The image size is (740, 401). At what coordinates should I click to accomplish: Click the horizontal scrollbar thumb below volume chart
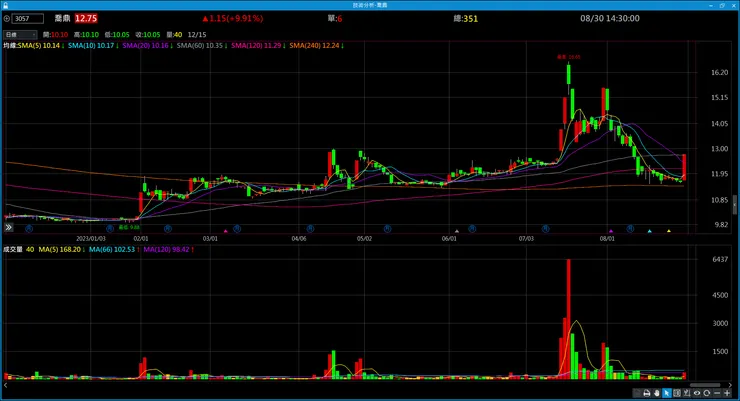(x=705, y=385)
